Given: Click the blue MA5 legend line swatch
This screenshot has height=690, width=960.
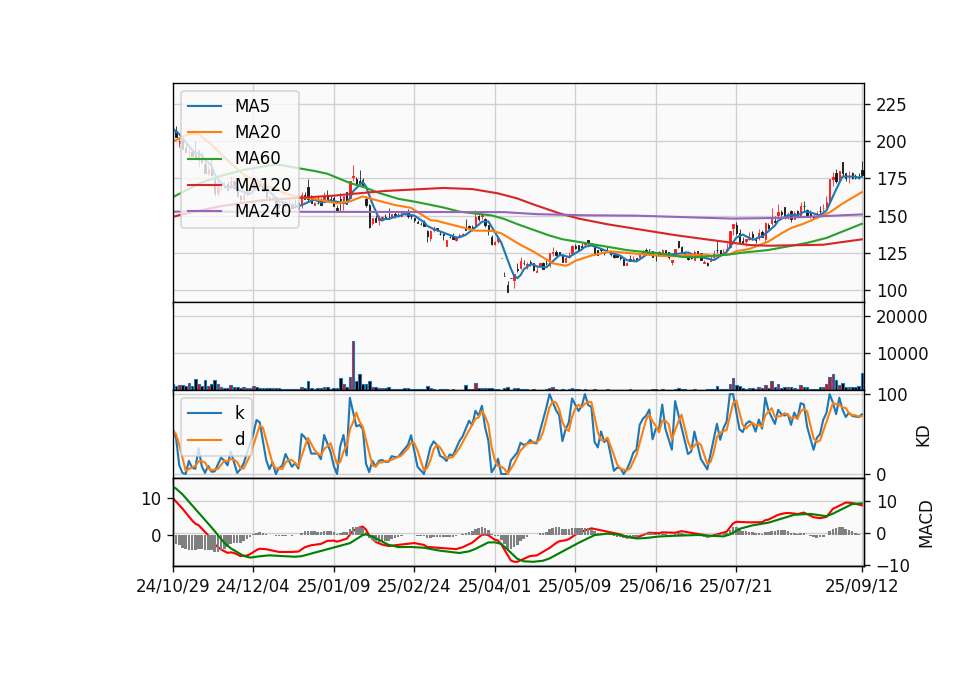Looking at the screenshot, I should coord(204,106).
